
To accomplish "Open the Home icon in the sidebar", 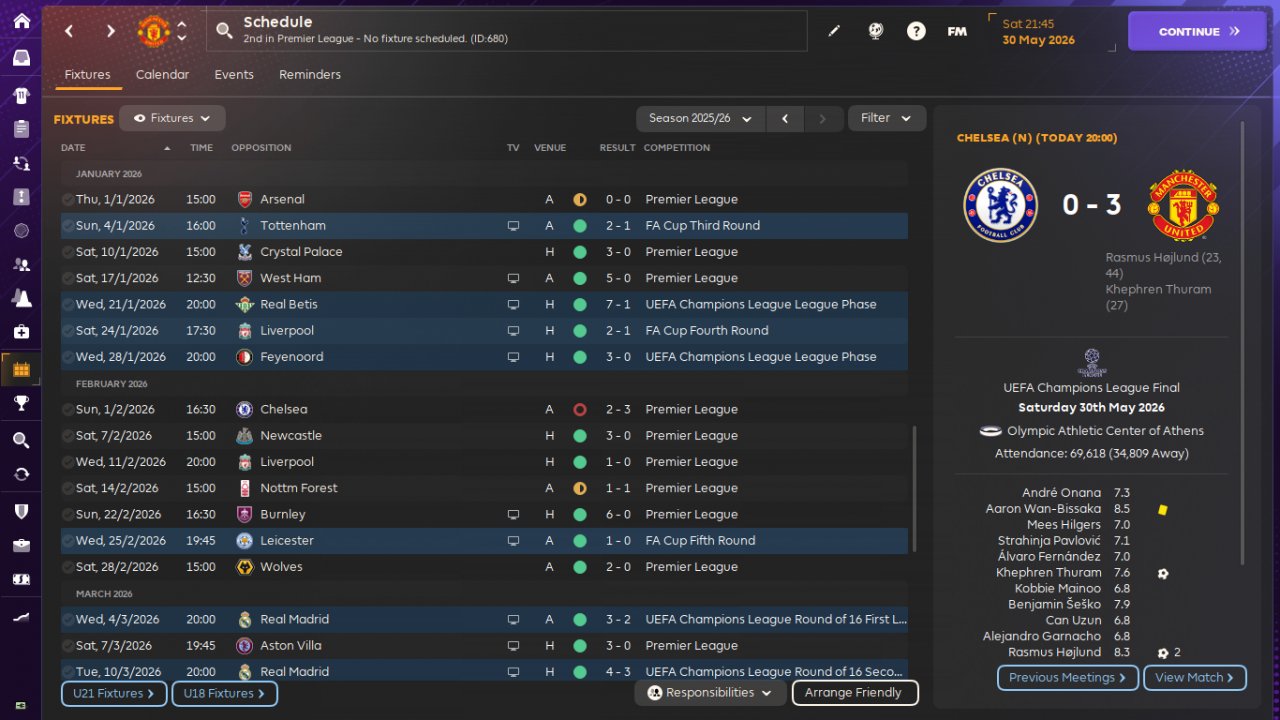I will pos(21,22).
